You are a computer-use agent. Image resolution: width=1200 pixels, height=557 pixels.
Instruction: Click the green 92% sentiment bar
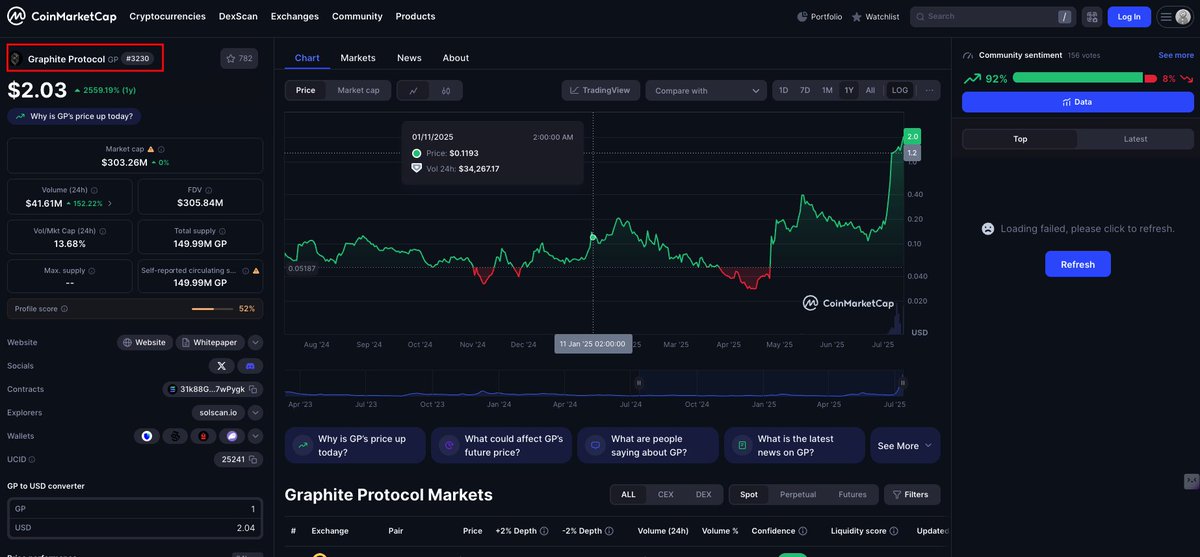1077,78
